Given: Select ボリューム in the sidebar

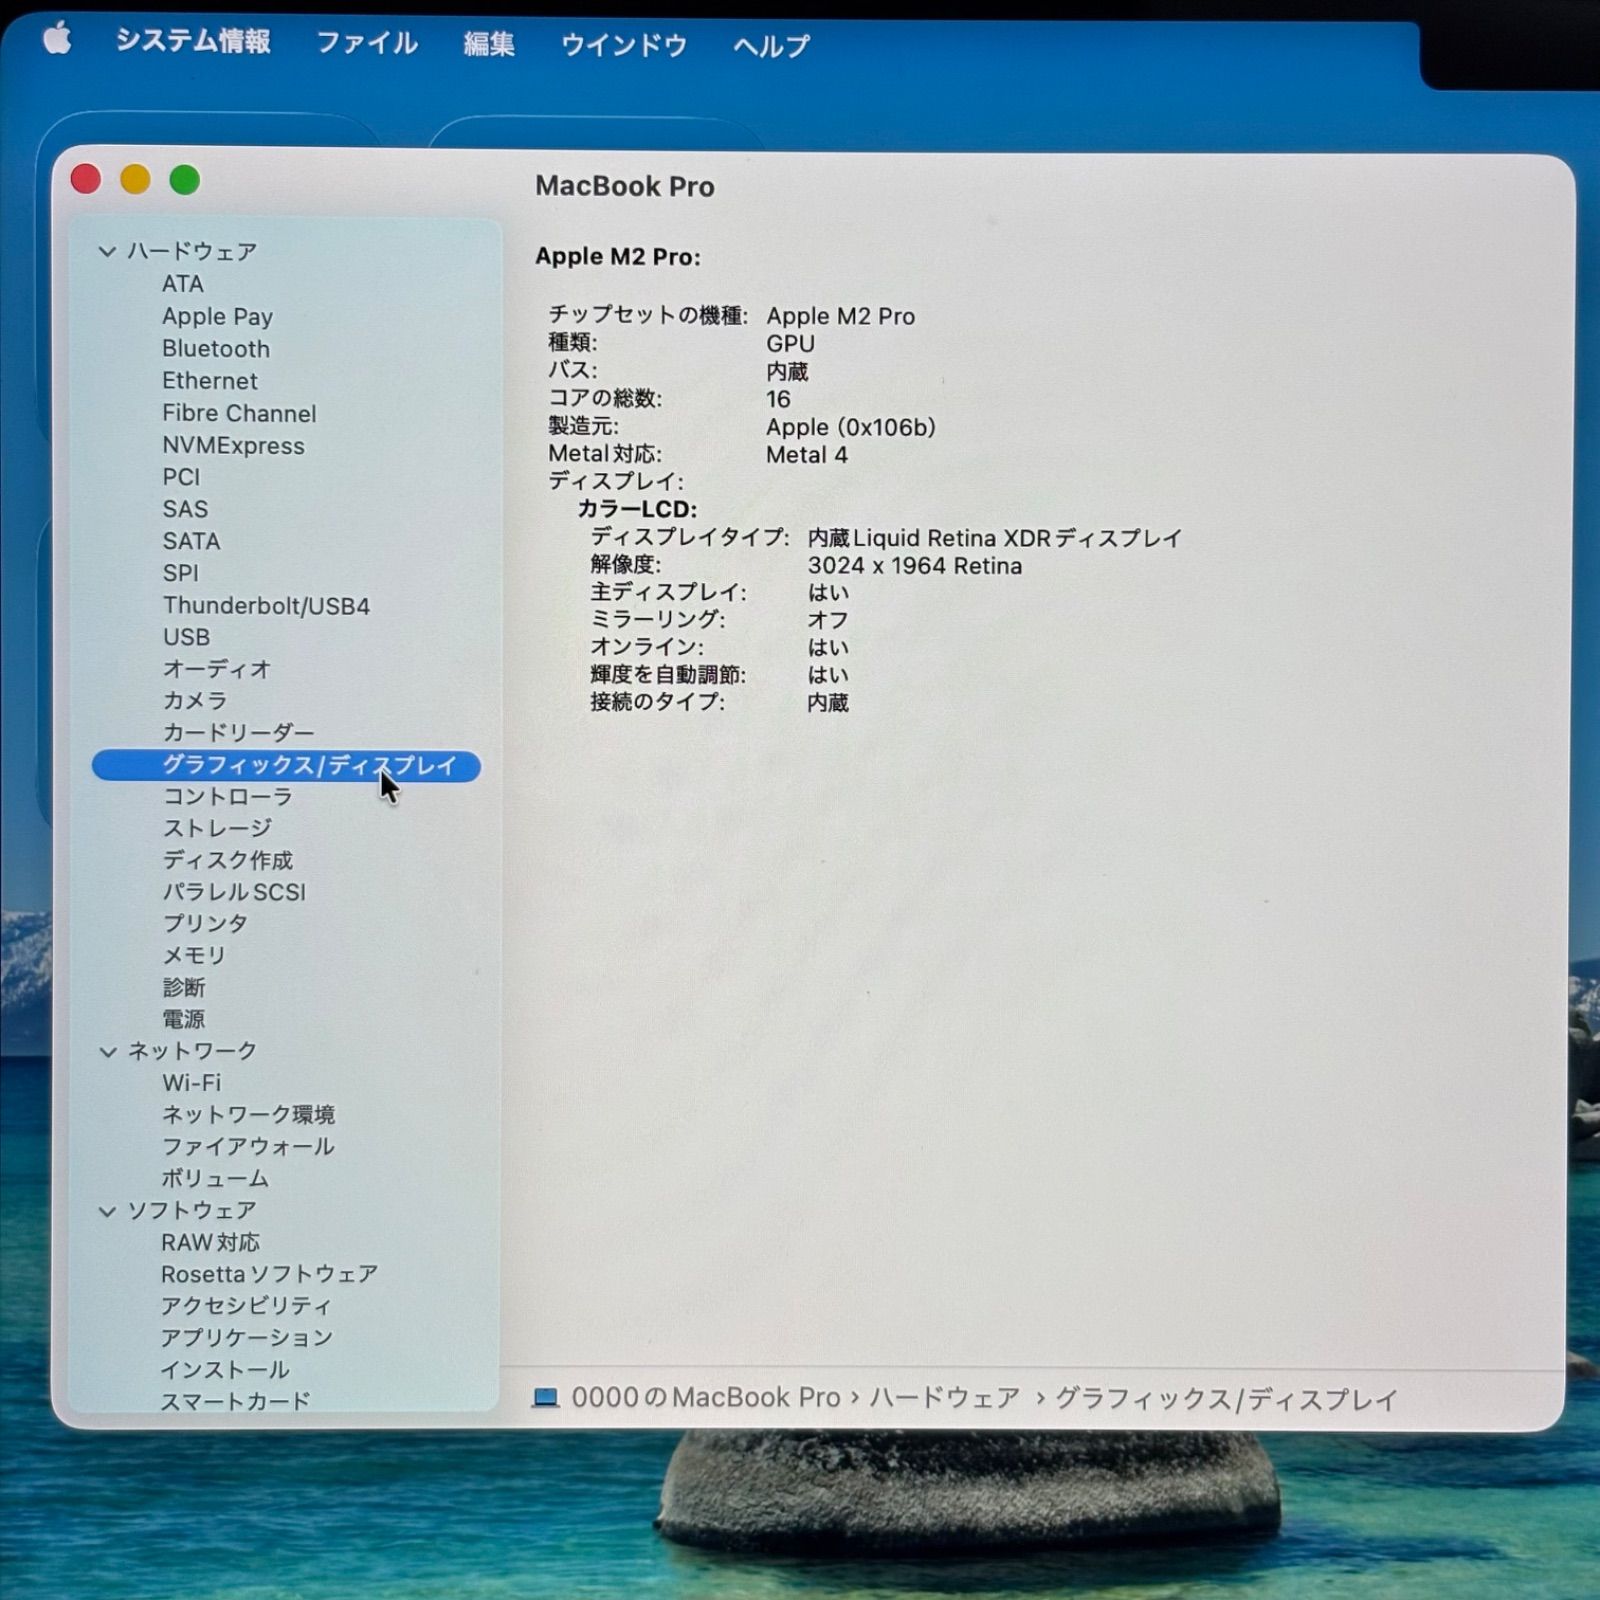Looking at the screenshot, I should pos(215,1179).
